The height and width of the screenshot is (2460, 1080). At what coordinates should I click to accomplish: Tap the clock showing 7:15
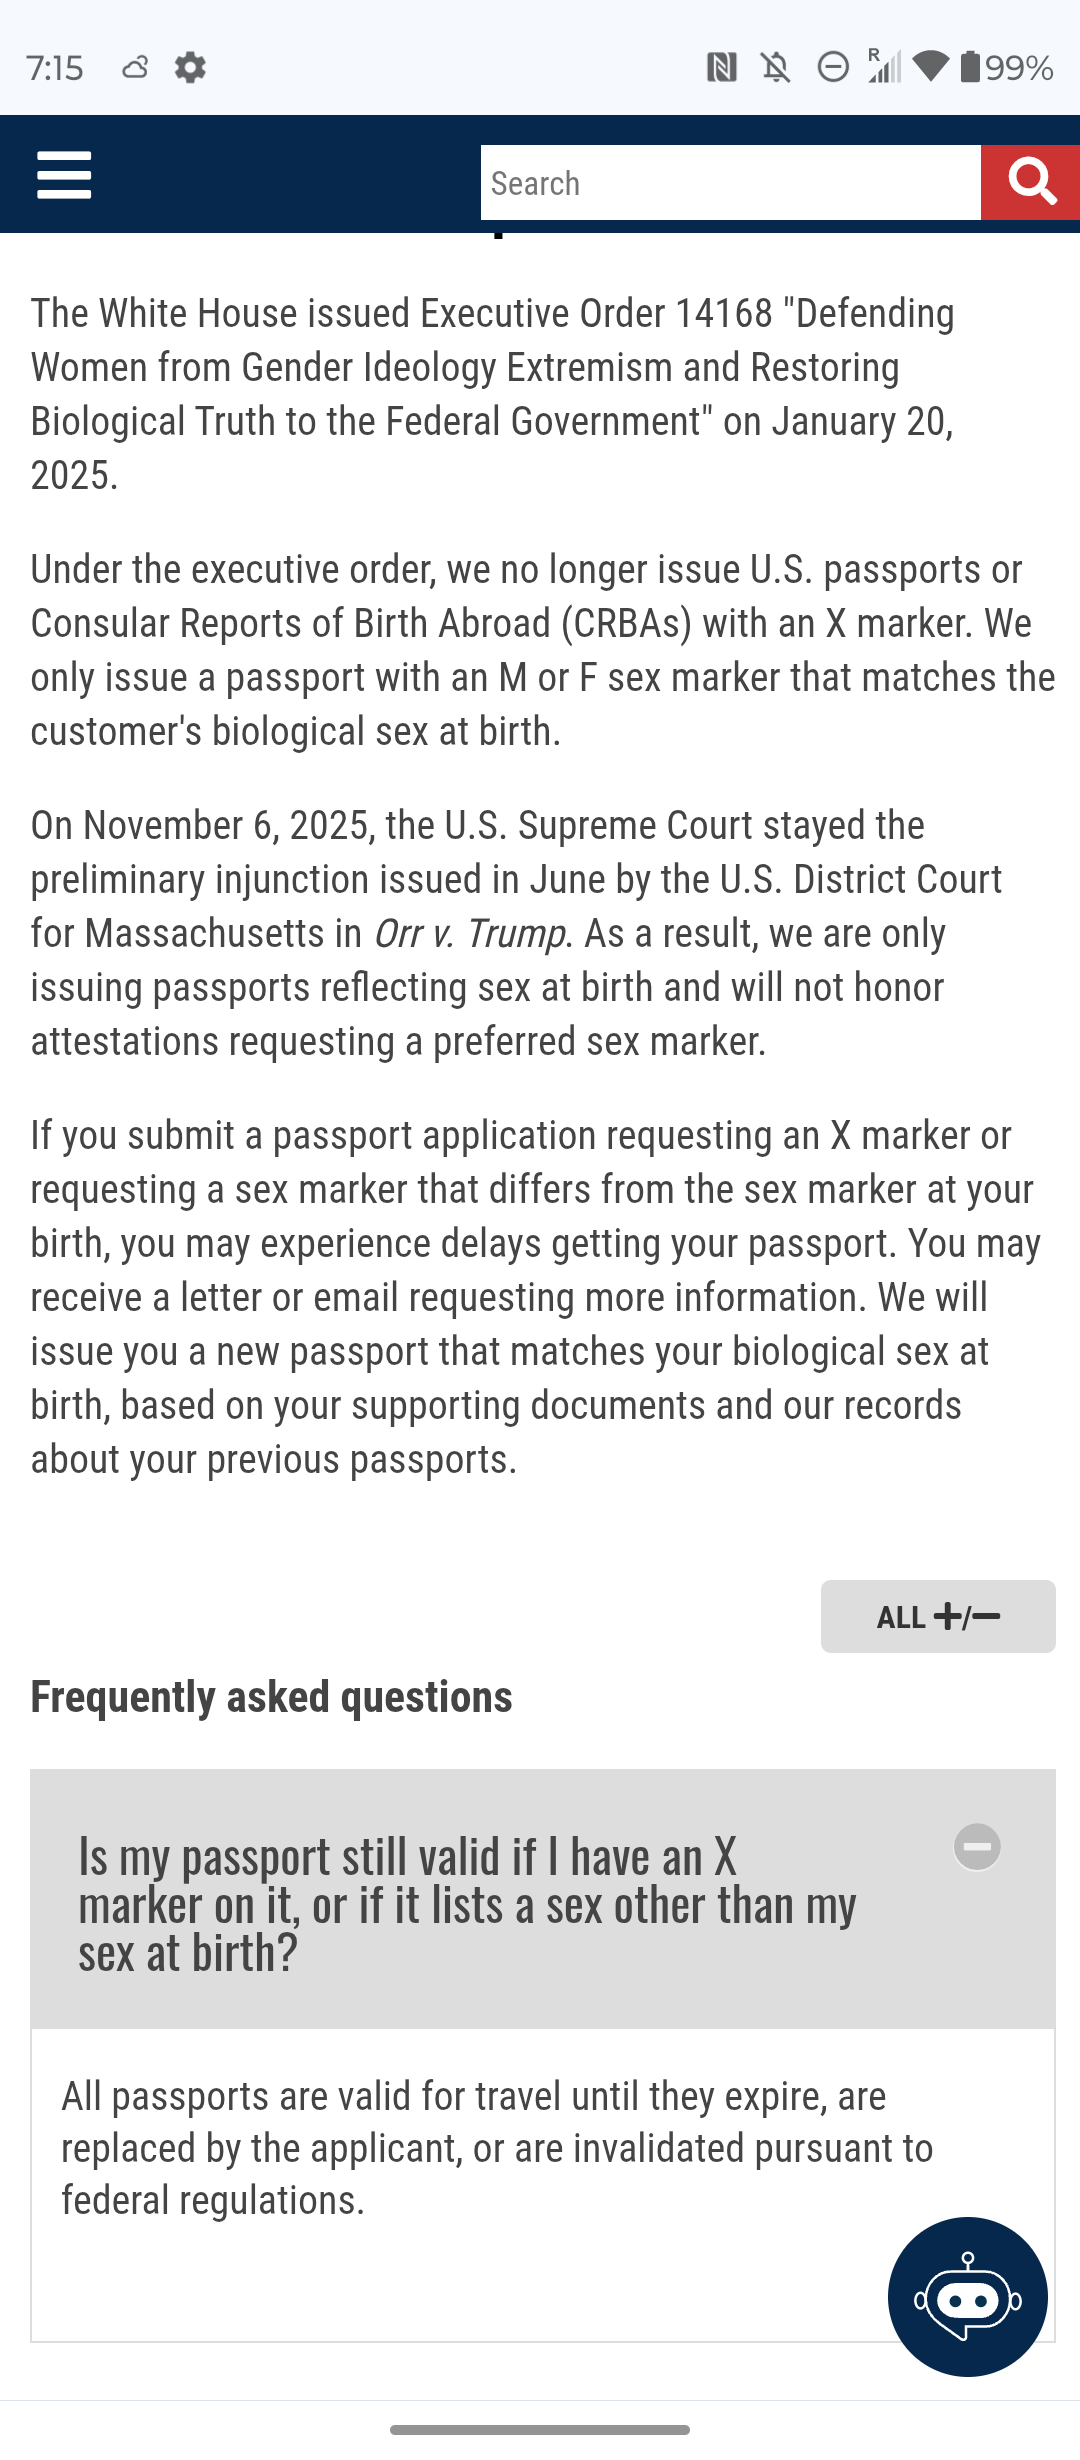(55, 67)
